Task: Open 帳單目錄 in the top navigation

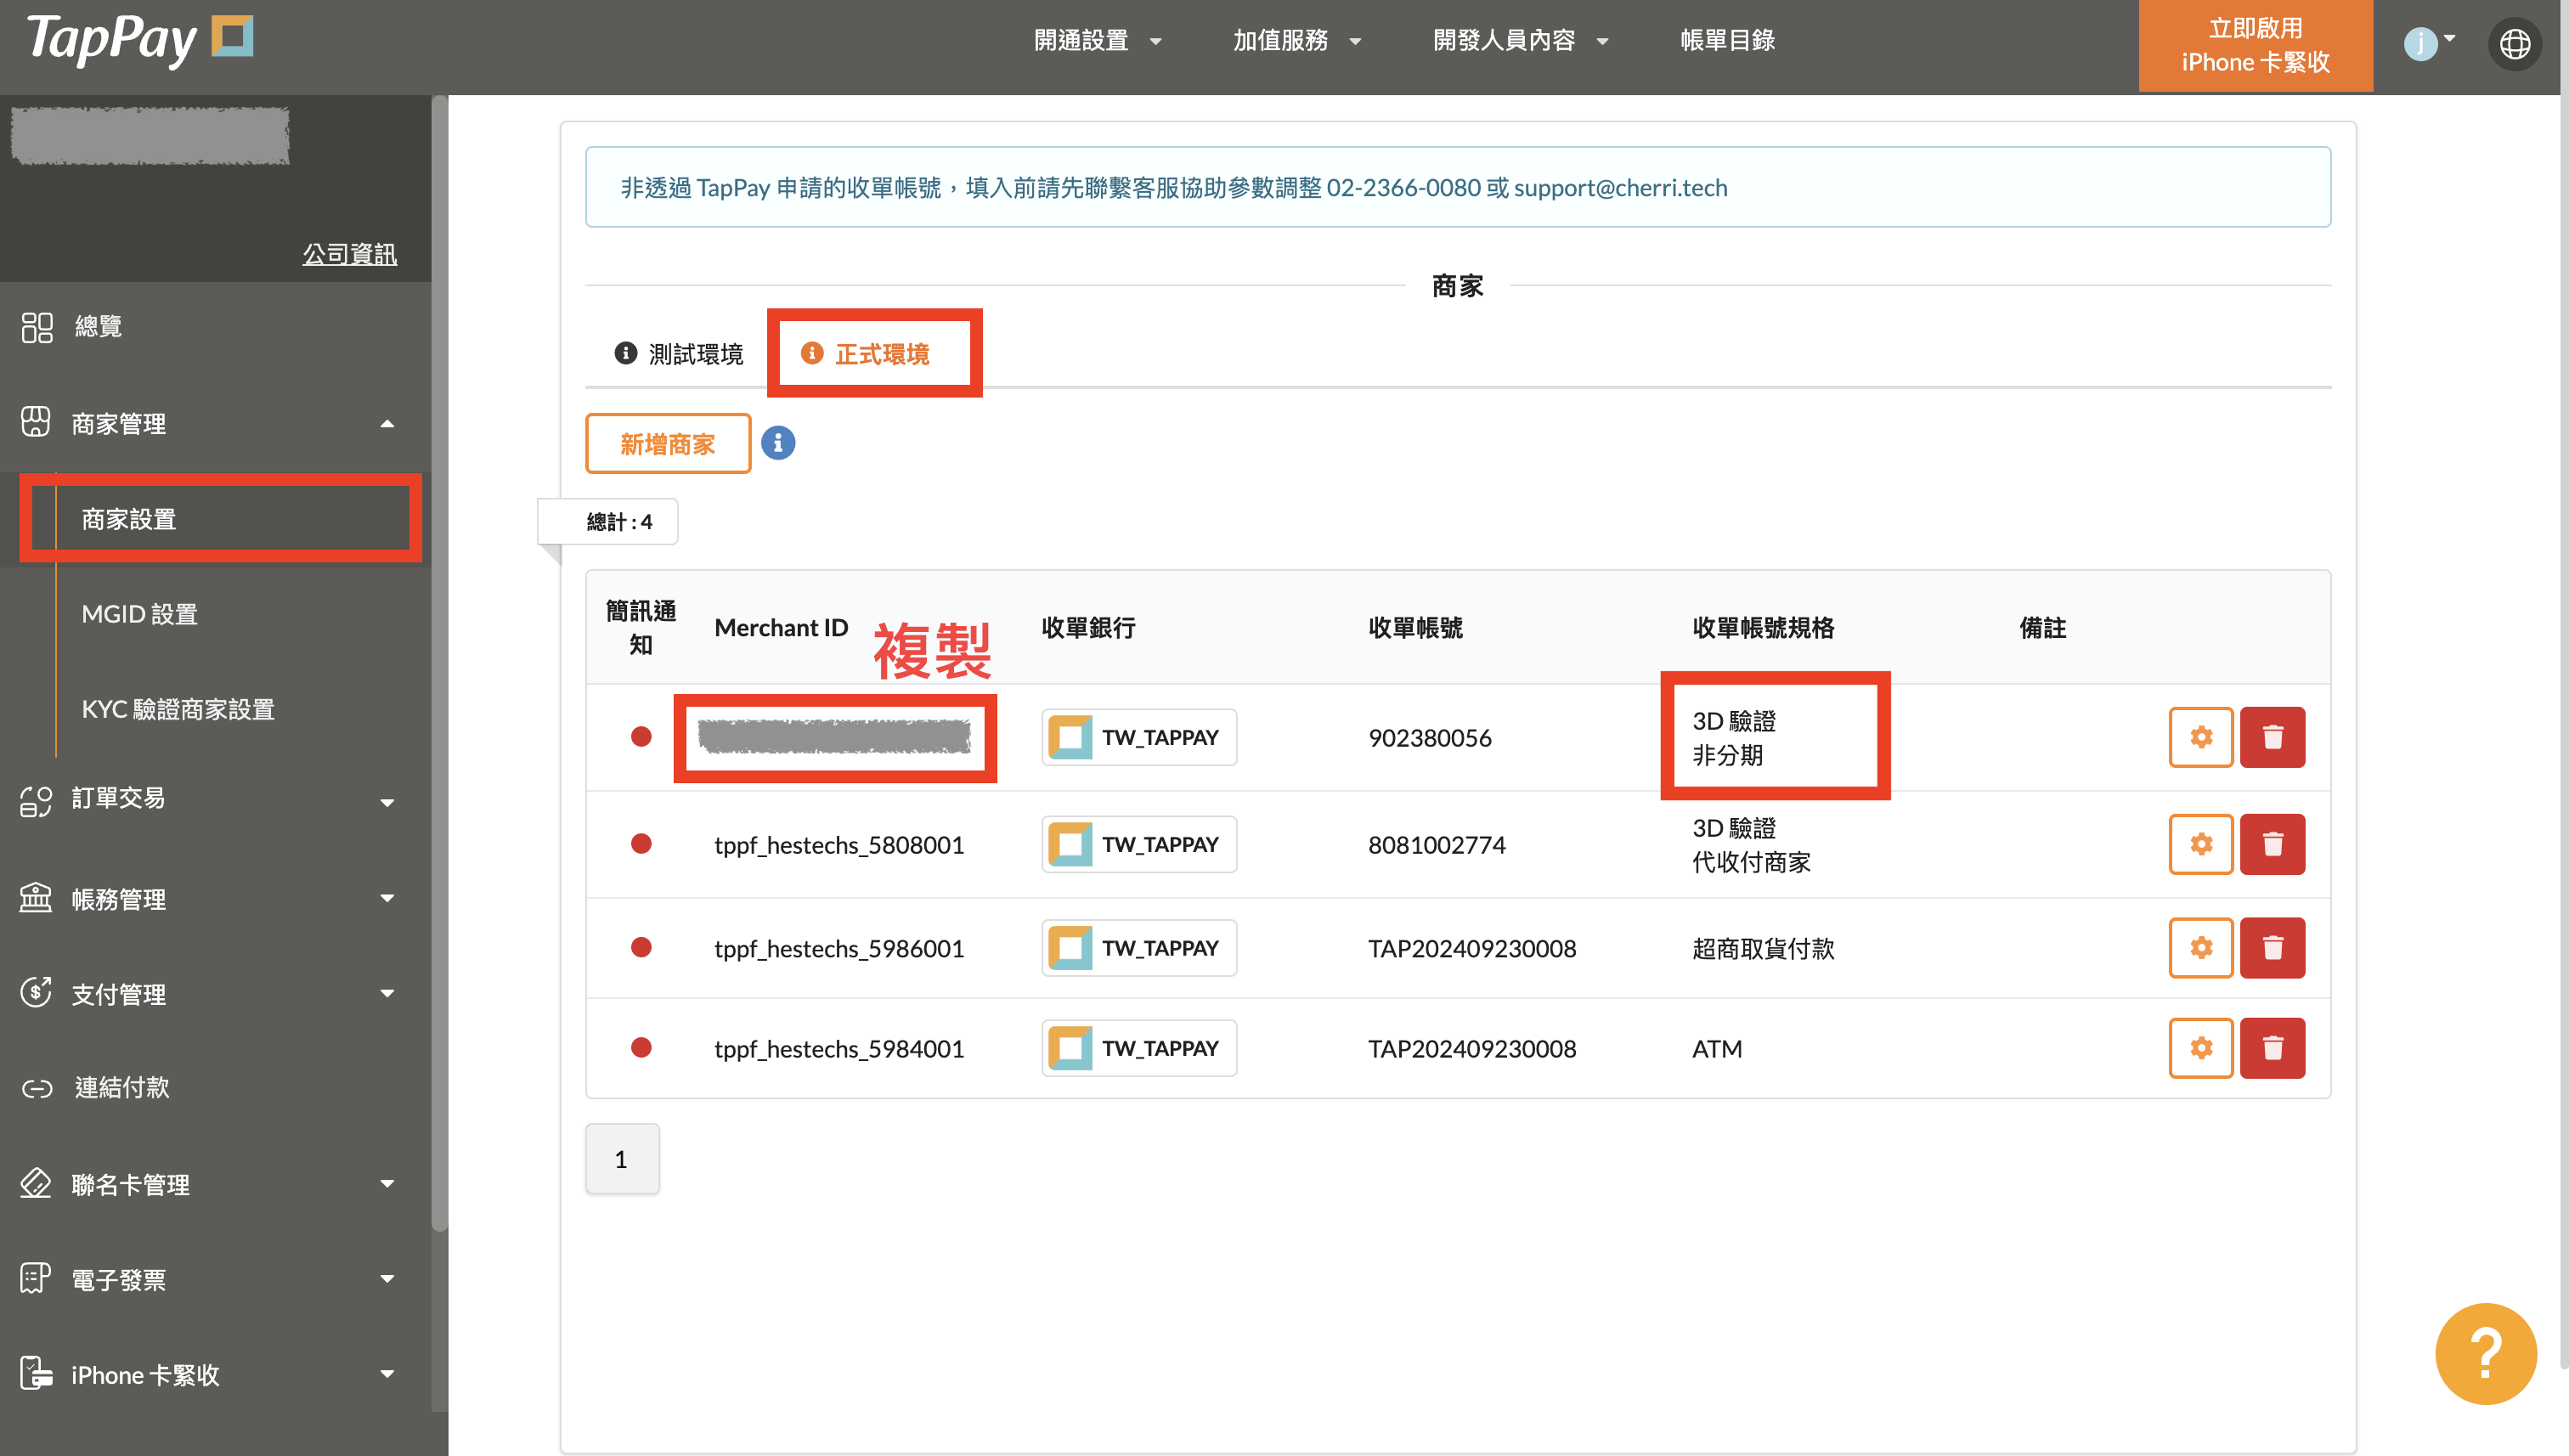Action: (1727, 40)
